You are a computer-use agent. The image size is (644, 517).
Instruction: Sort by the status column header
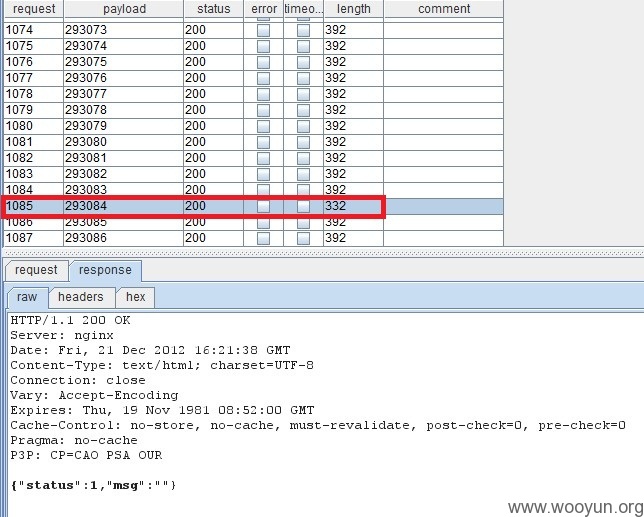[x=214, y=9]
